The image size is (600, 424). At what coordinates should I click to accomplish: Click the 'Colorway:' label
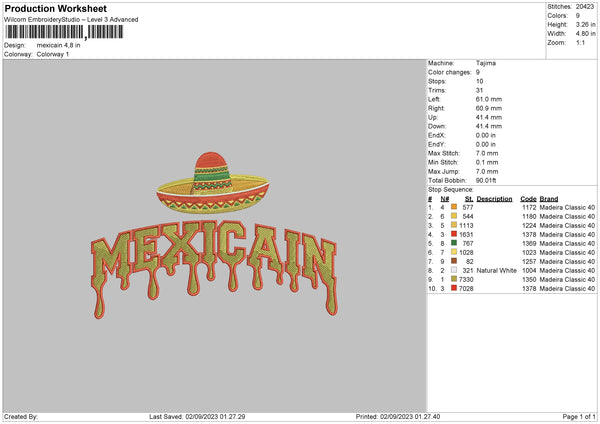pyautogui.click(x=18, y=54)
